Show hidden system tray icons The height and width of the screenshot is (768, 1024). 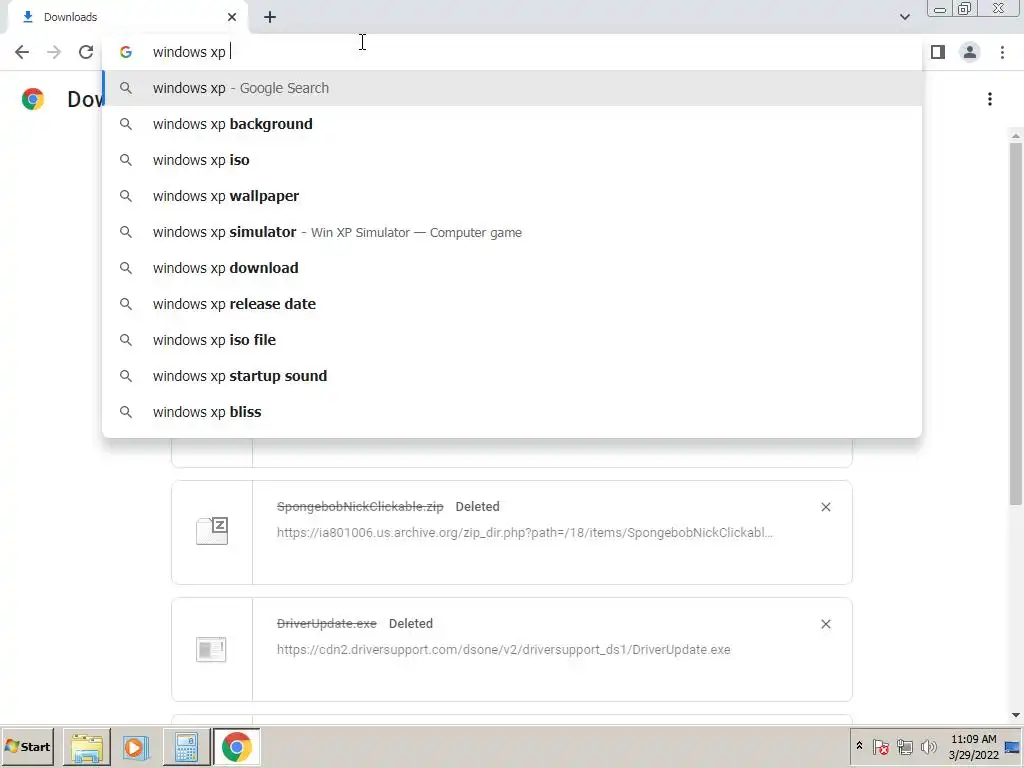[859, 746]
